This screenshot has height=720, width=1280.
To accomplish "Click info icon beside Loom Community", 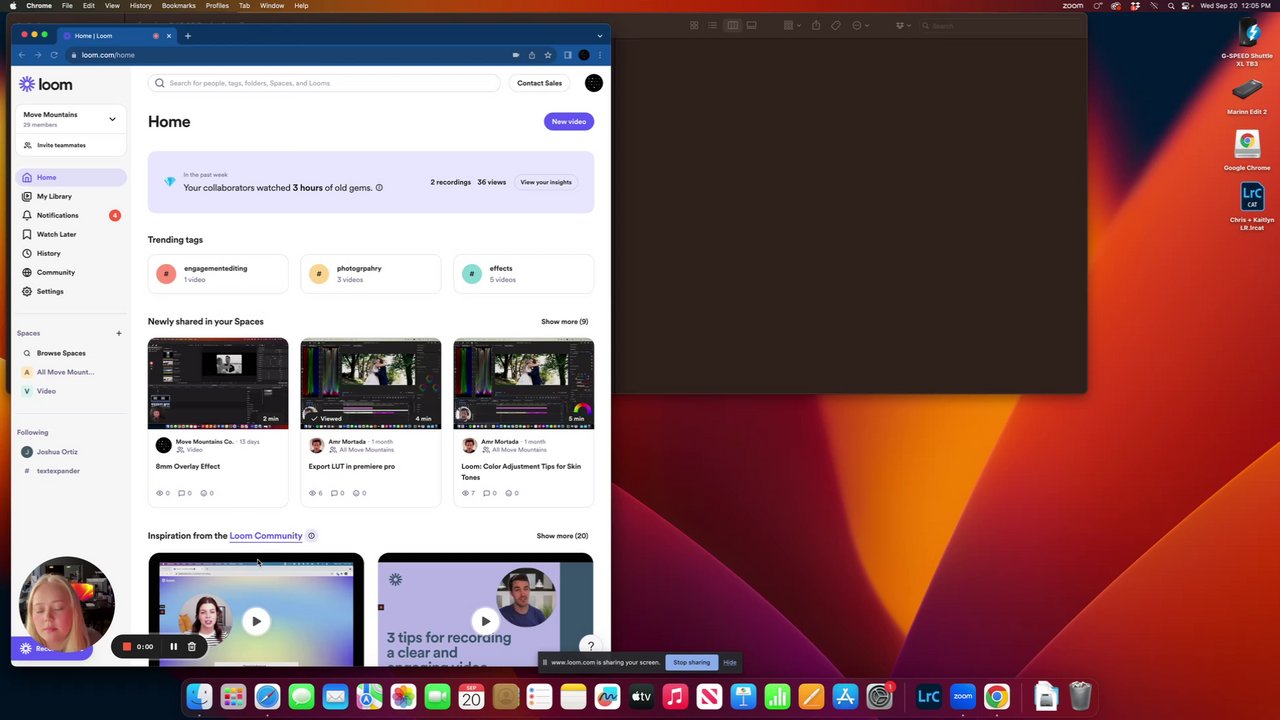I will [311, 536].
